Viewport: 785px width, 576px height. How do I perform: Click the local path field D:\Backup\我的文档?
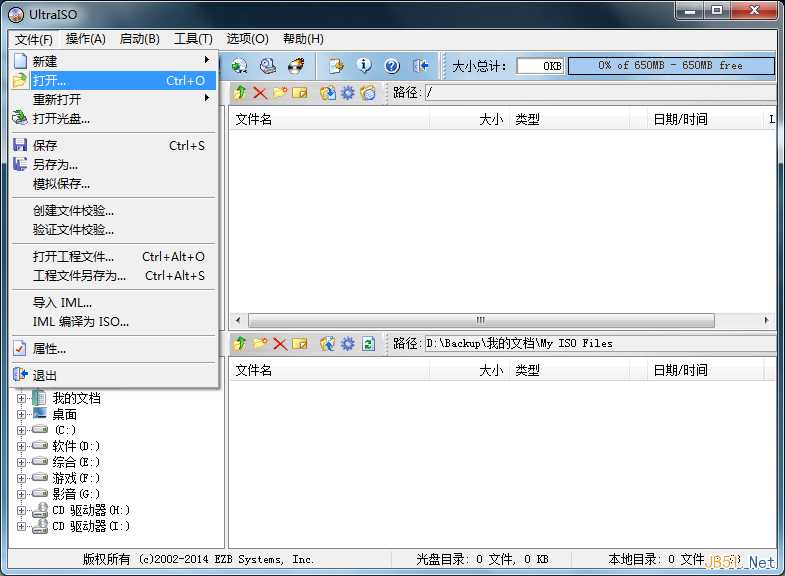click(x=600, y=343)
